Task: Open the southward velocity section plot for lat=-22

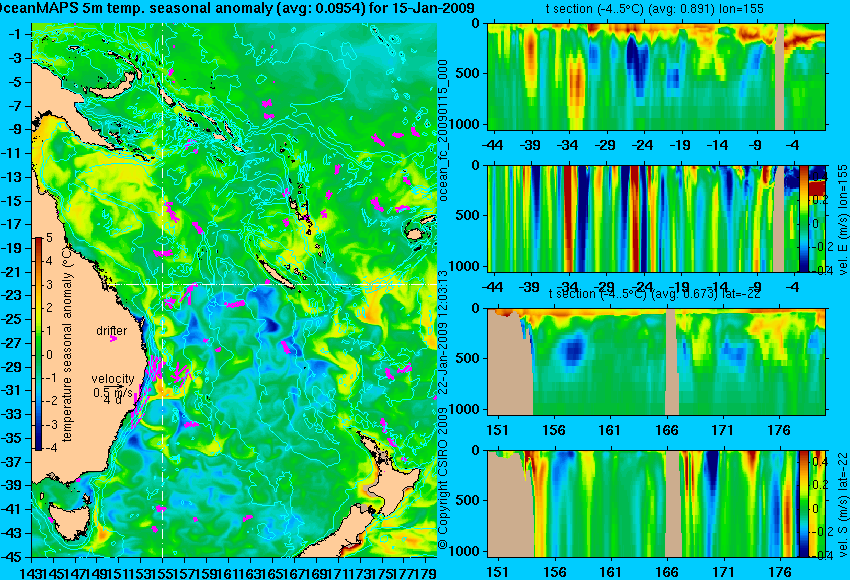Action: click(x=656, y=504)
